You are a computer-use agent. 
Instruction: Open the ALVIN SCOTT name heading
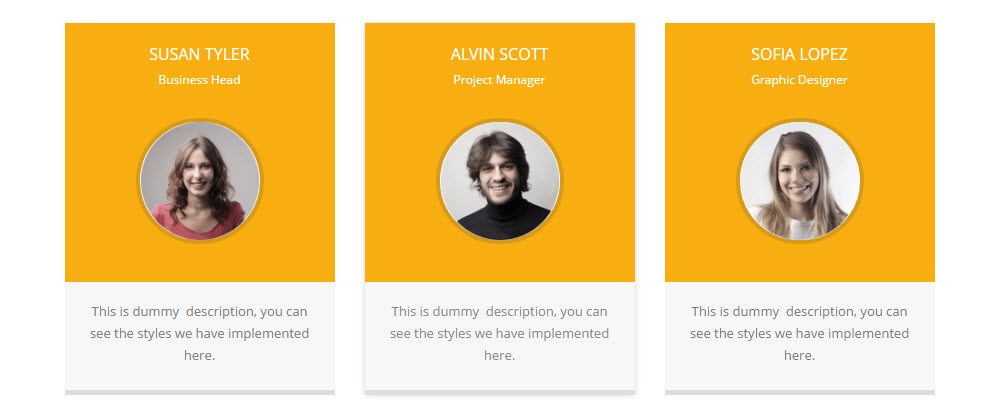[499, 54]
